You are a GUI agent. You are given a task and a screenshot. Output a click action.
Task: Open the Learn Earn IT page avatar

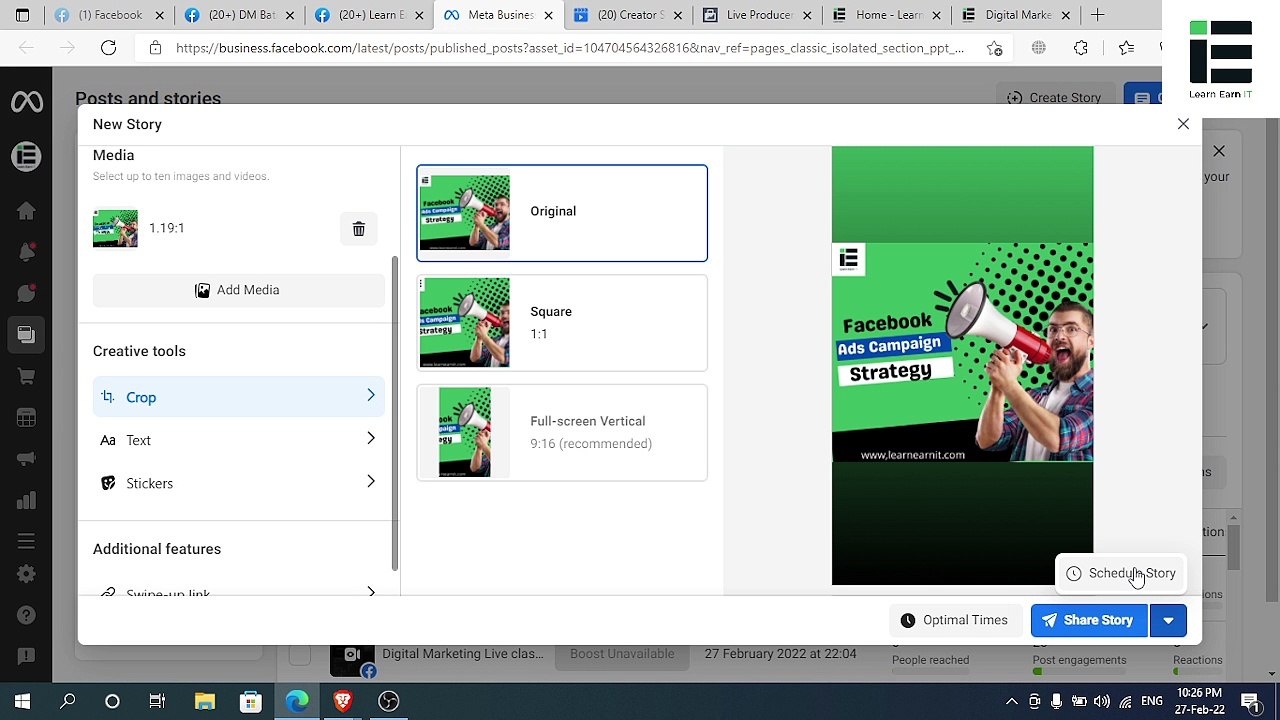point(26,156)
